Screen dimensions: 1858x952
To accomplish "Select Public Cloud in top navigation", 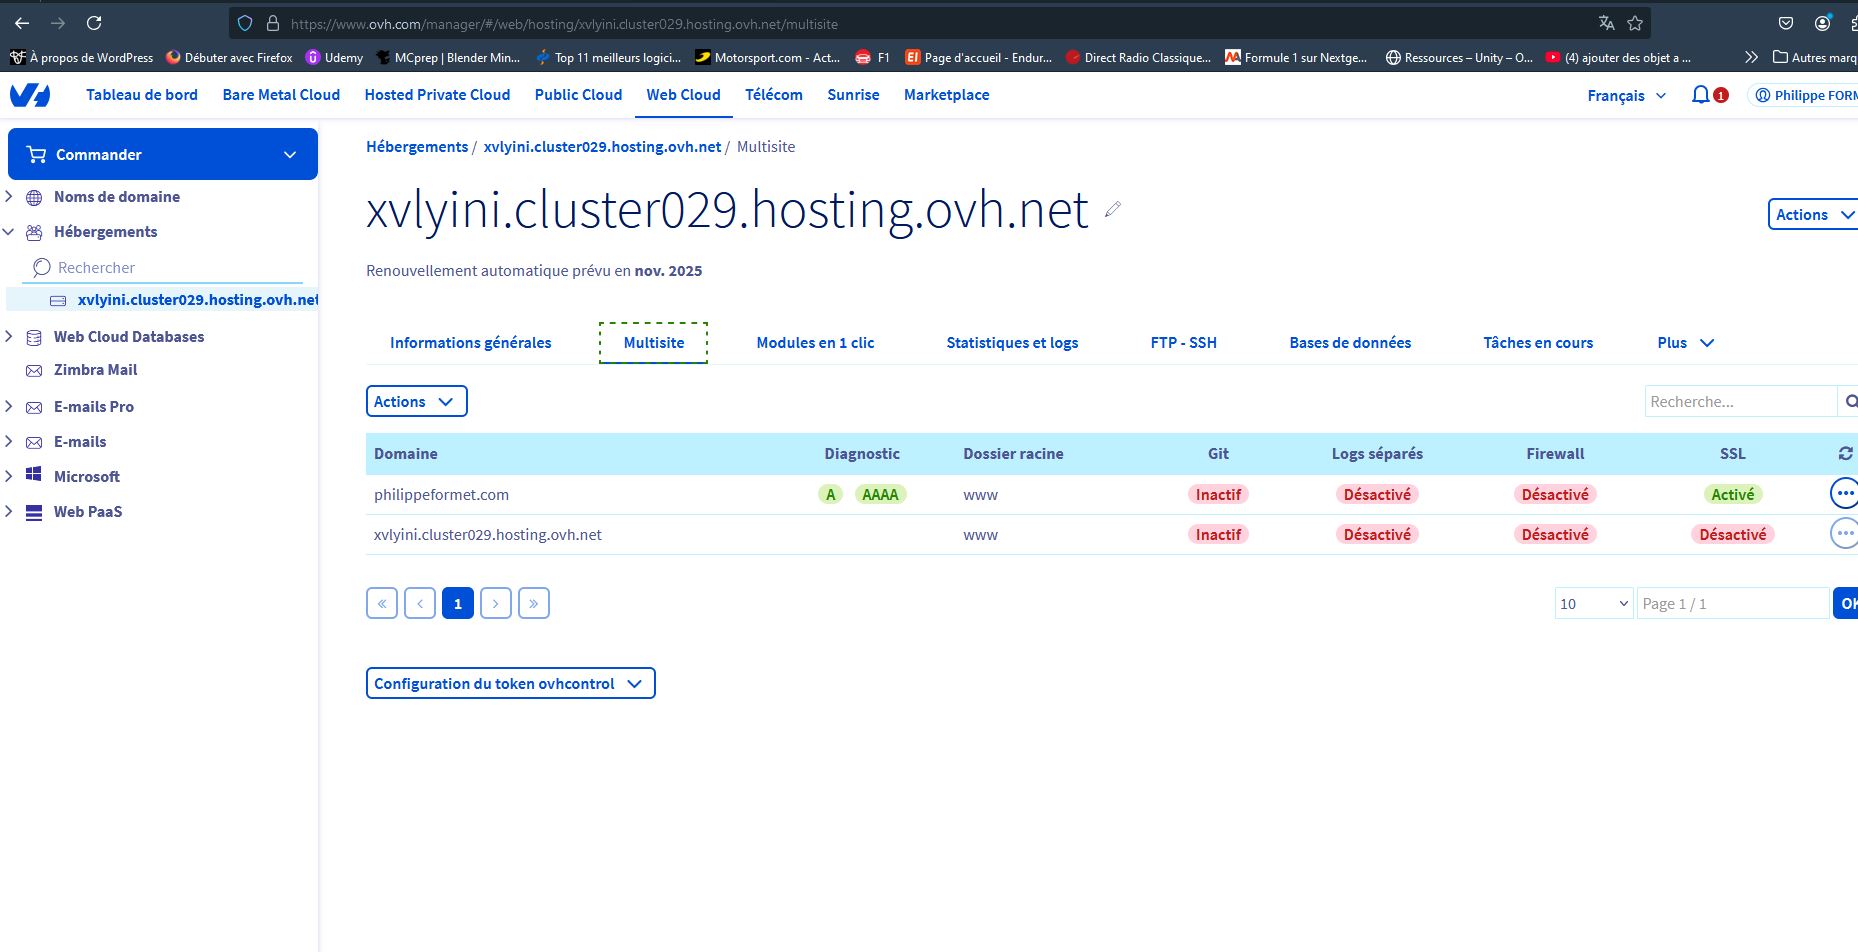I will (578, 95).
